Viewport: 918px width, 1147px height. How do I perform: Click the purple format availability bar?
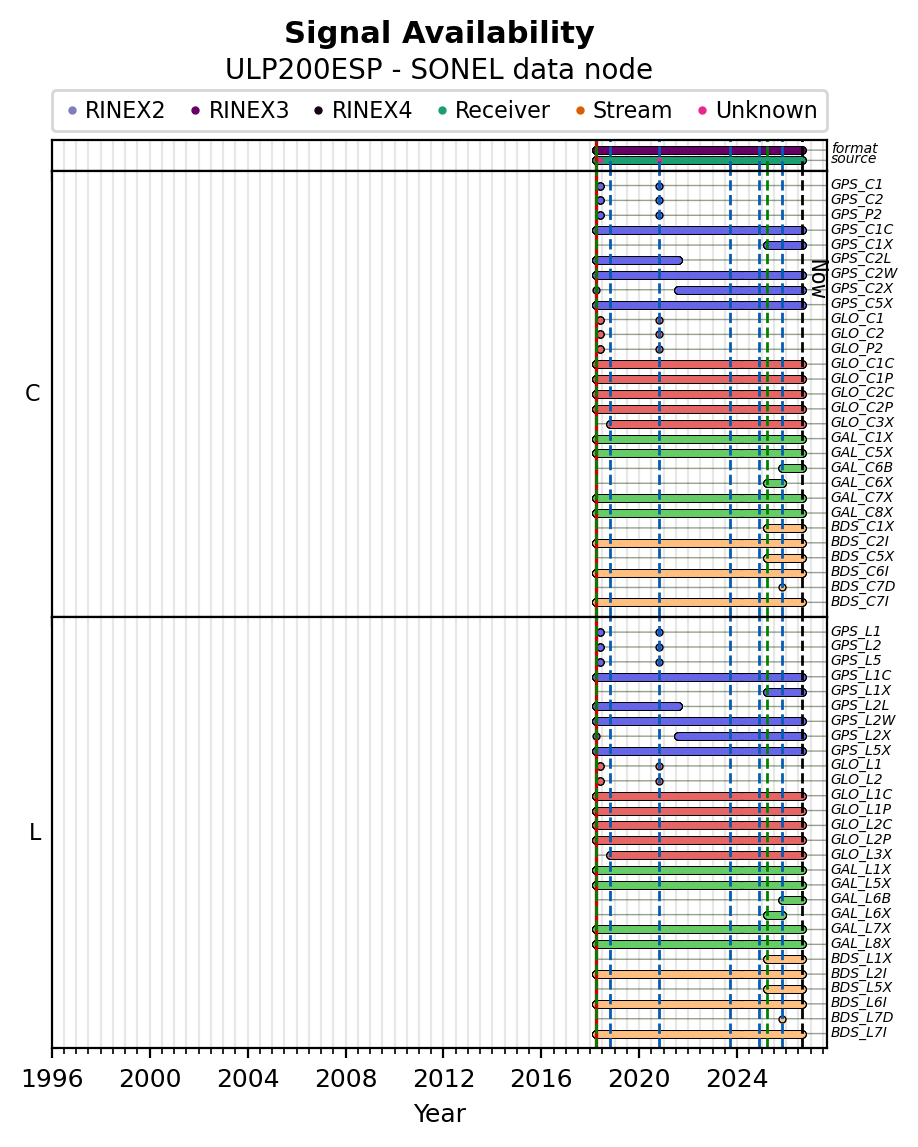click(699, 151)
